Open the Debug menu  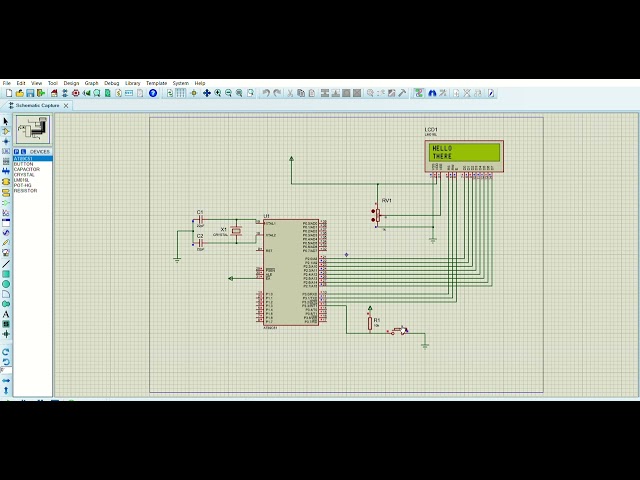click(111, 83)
